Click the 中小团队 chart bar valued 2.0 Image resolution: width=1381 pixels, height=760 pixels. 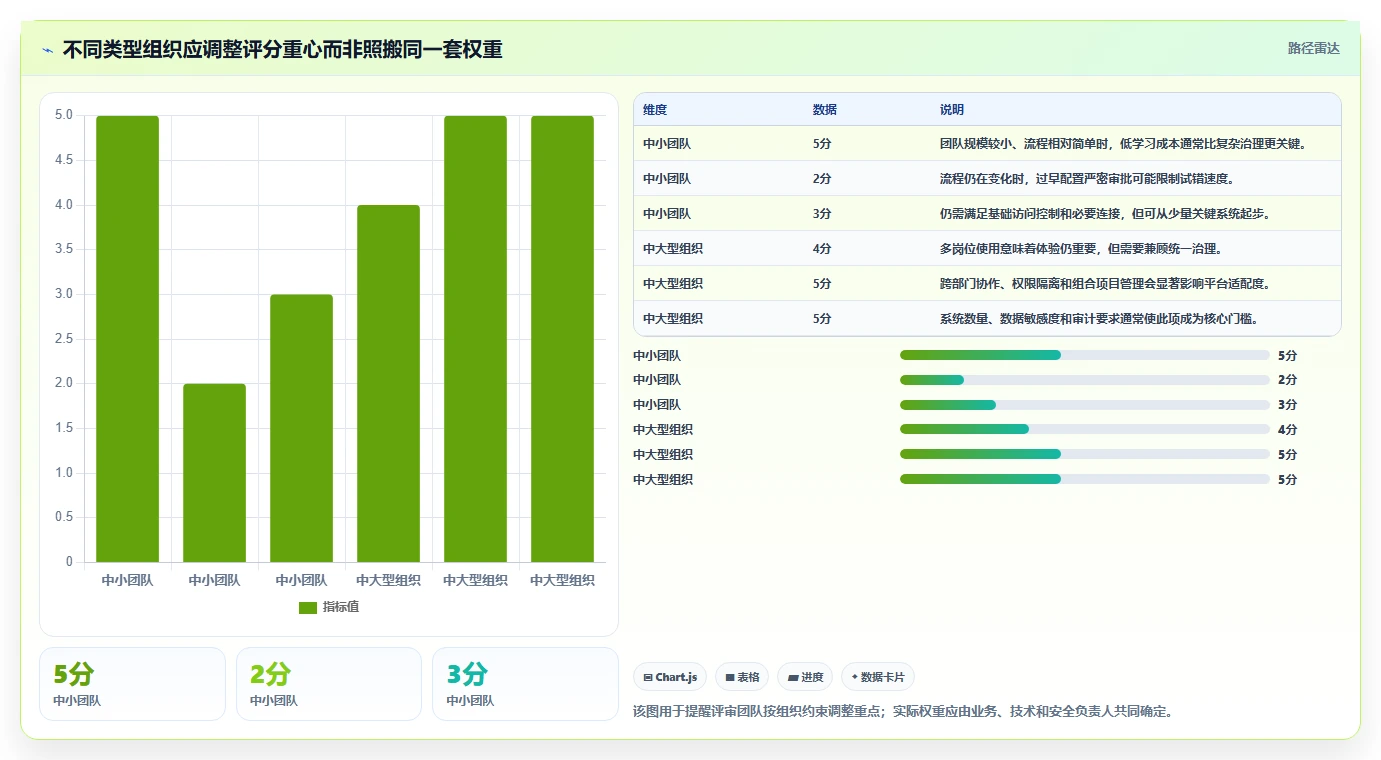(214, 473)
